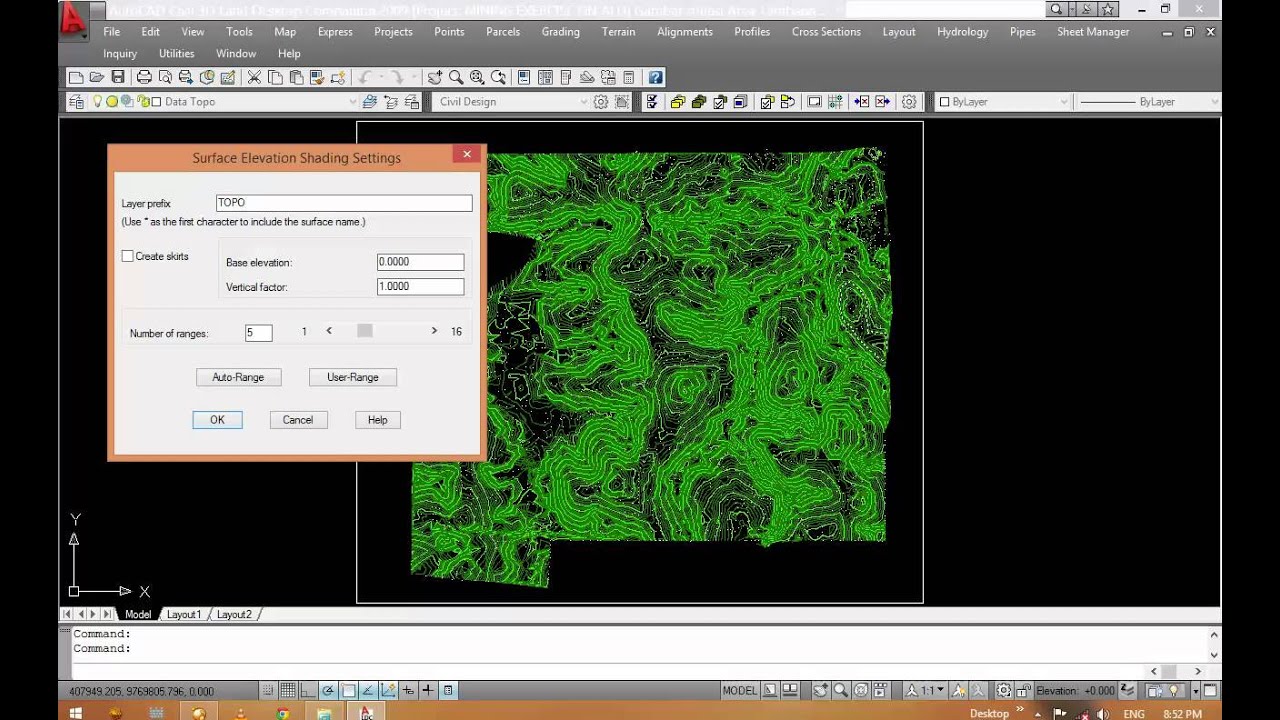The image size is (1280, 720).
Task: Activate the Pan hand tool
Action: point(434,77)
